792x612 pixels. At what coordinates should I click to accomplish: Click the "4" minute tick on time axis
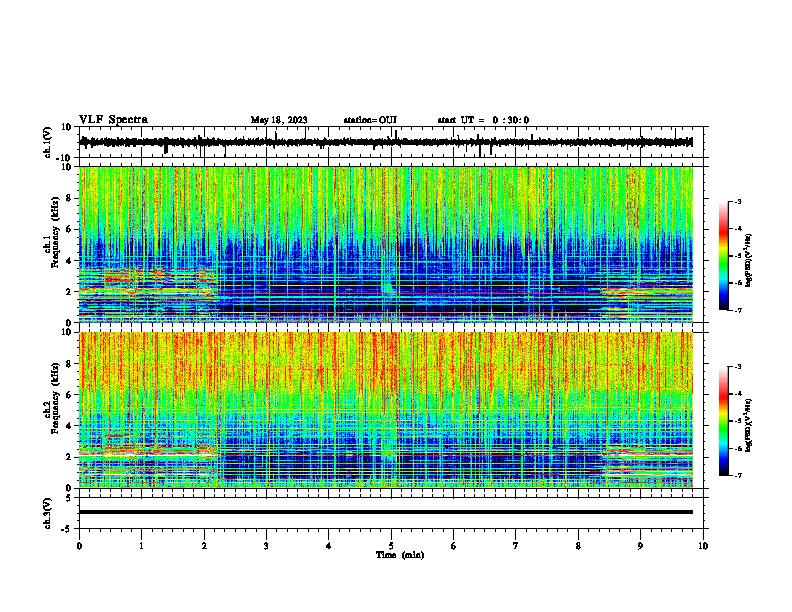pyautogui.click(x=329, y=546)
